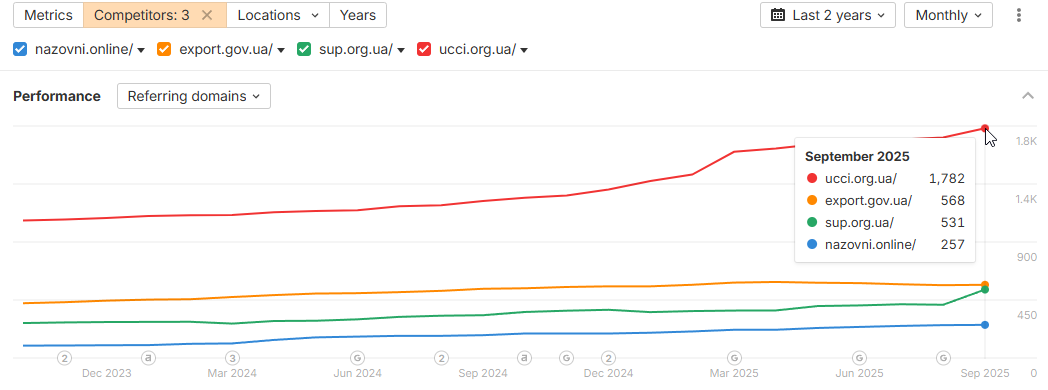The height and width of the screenshot is (390, 1048).
Task: Switch to the Metrics tab
Action: [48, 15]
